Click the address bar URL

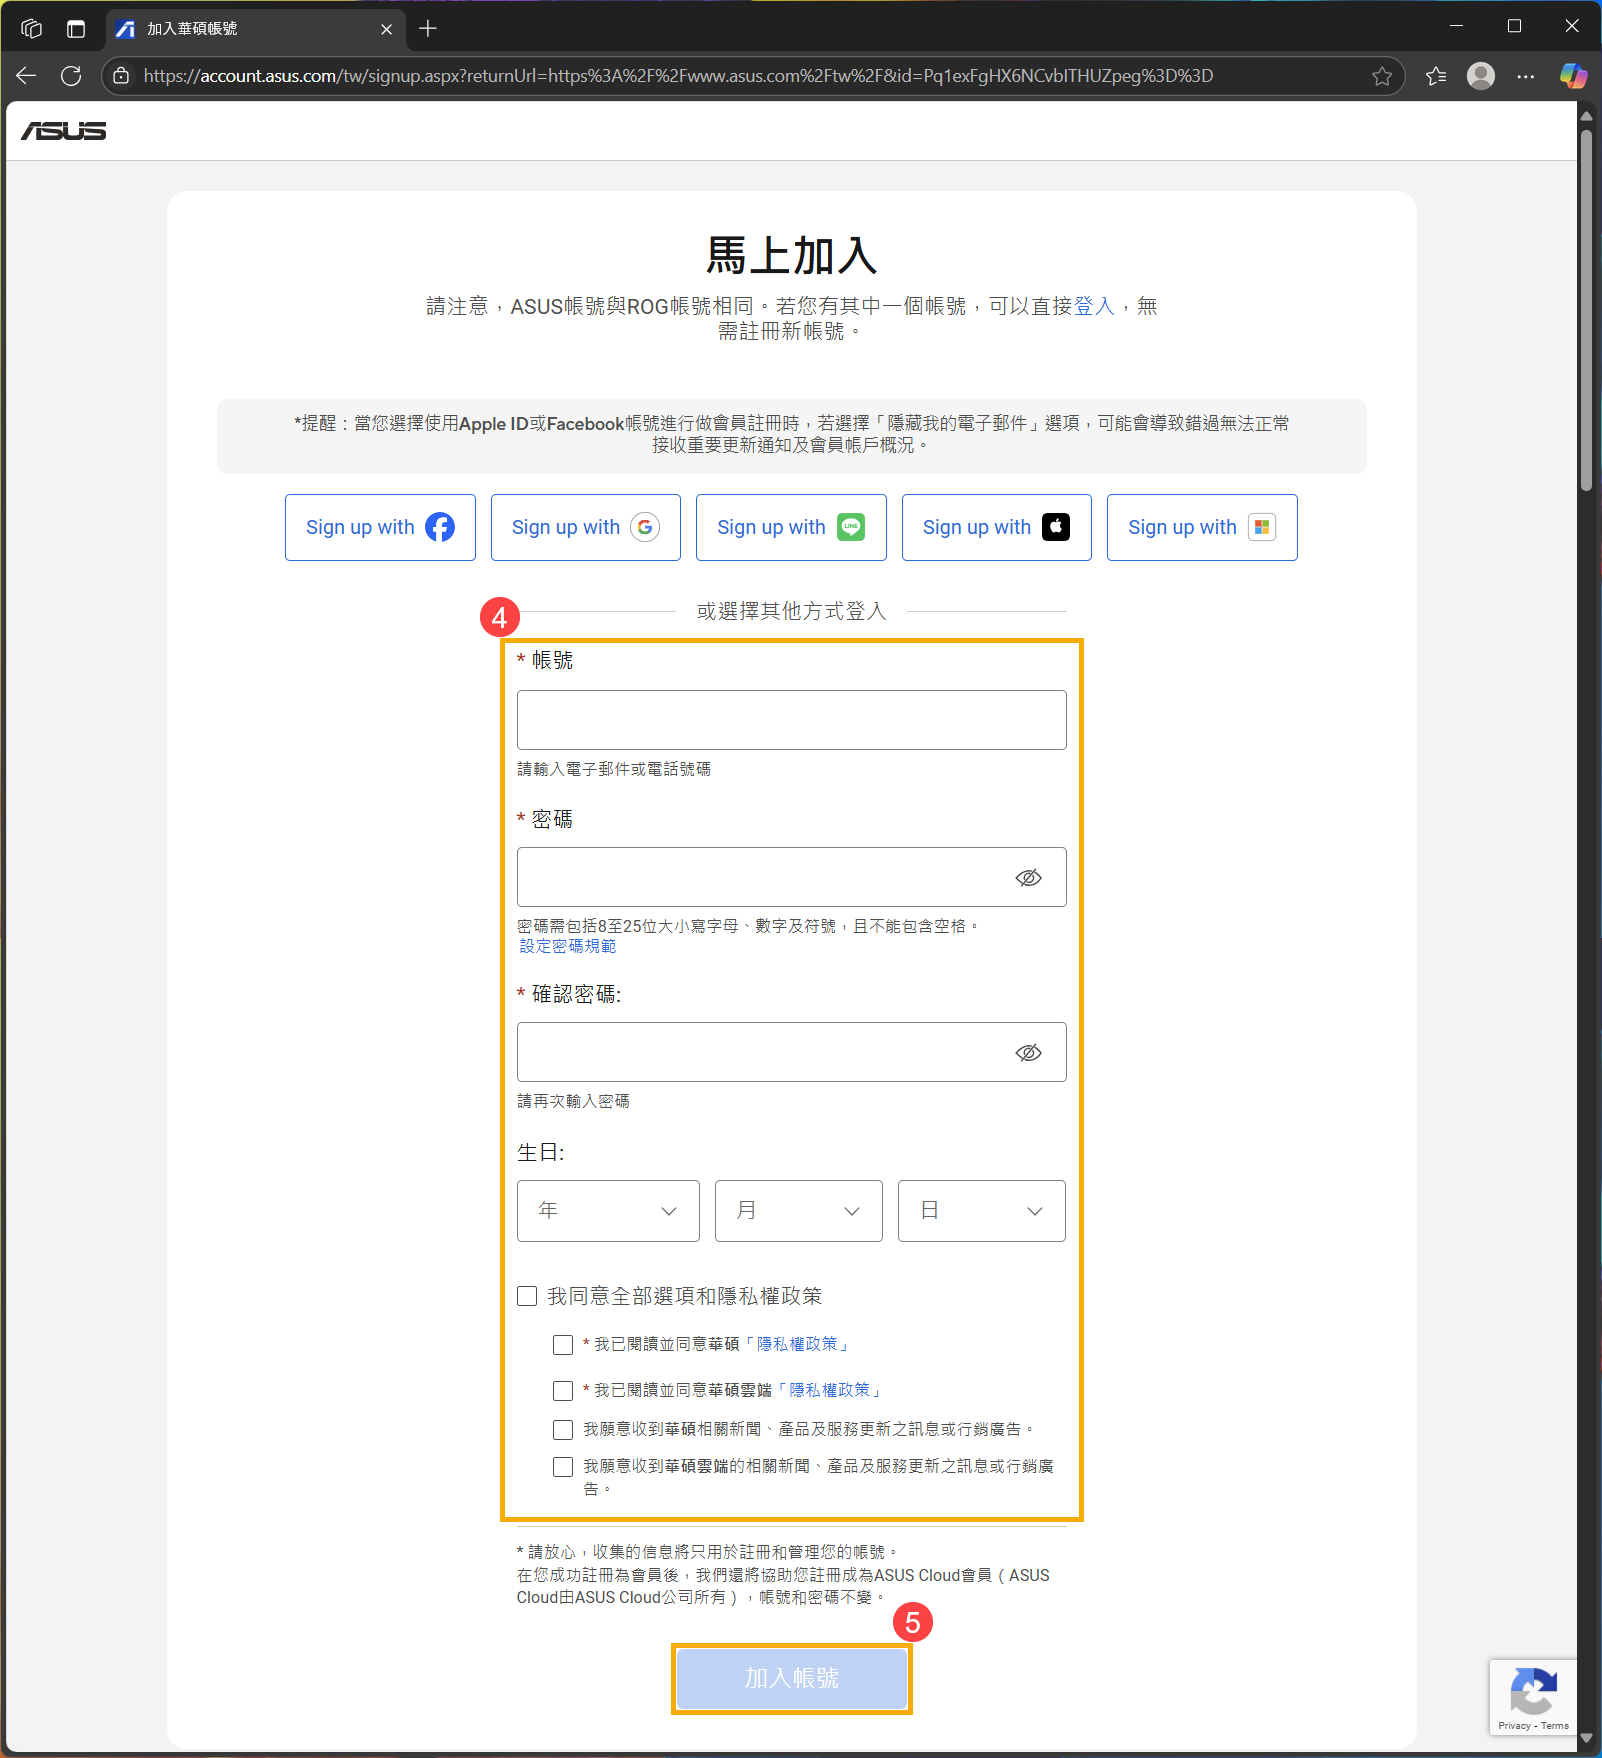click(678, 76)
